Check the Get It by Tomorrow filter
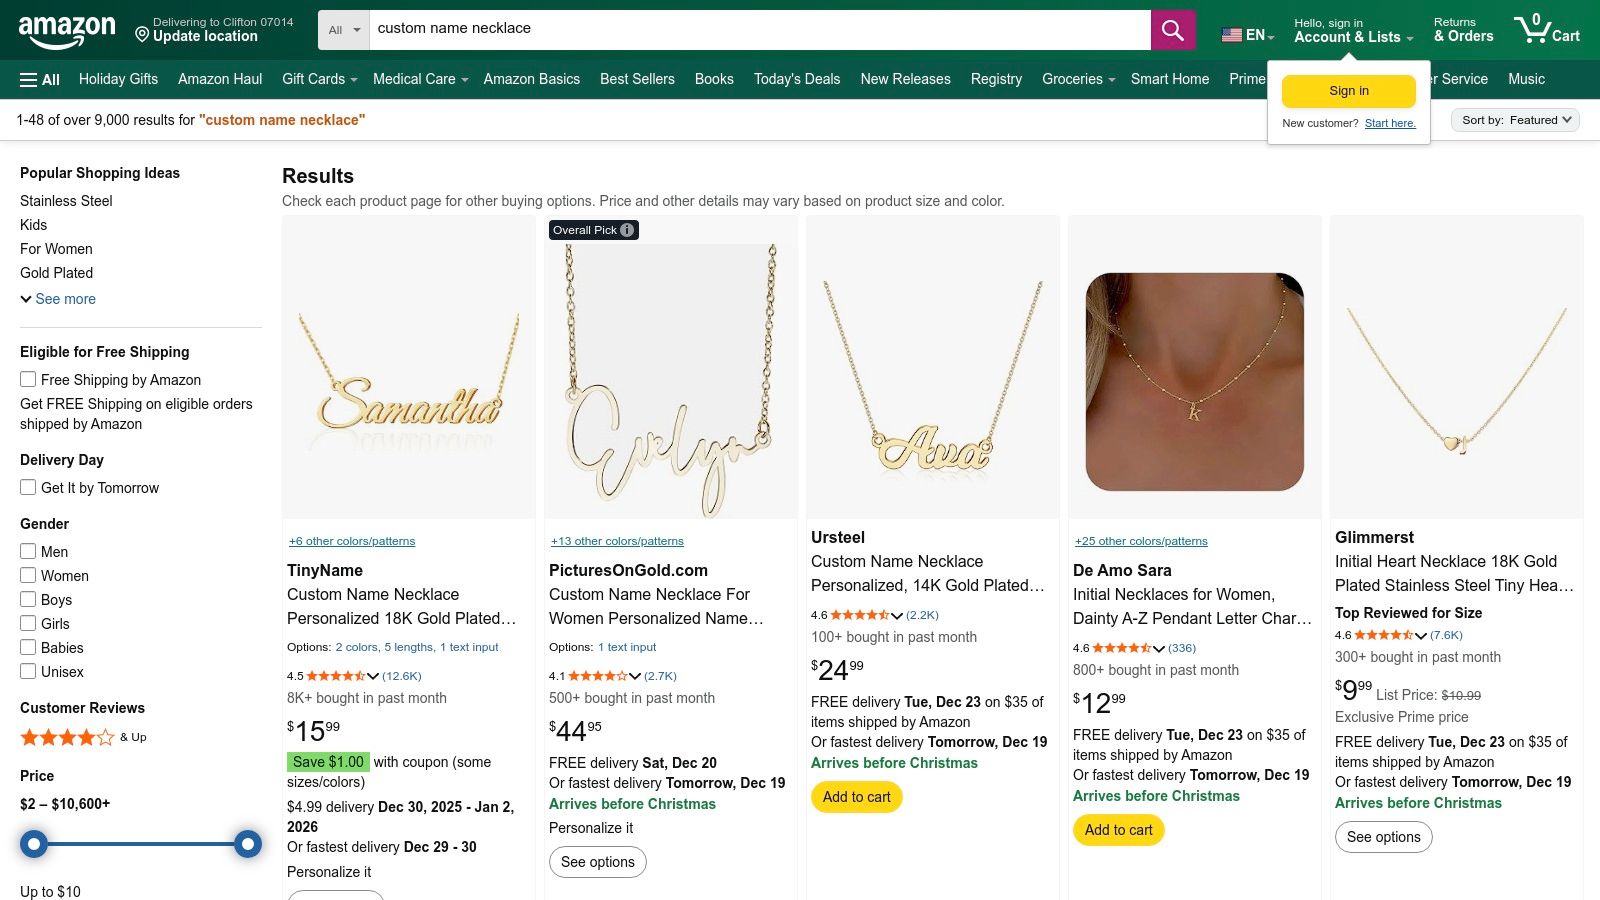 point(28,487)
